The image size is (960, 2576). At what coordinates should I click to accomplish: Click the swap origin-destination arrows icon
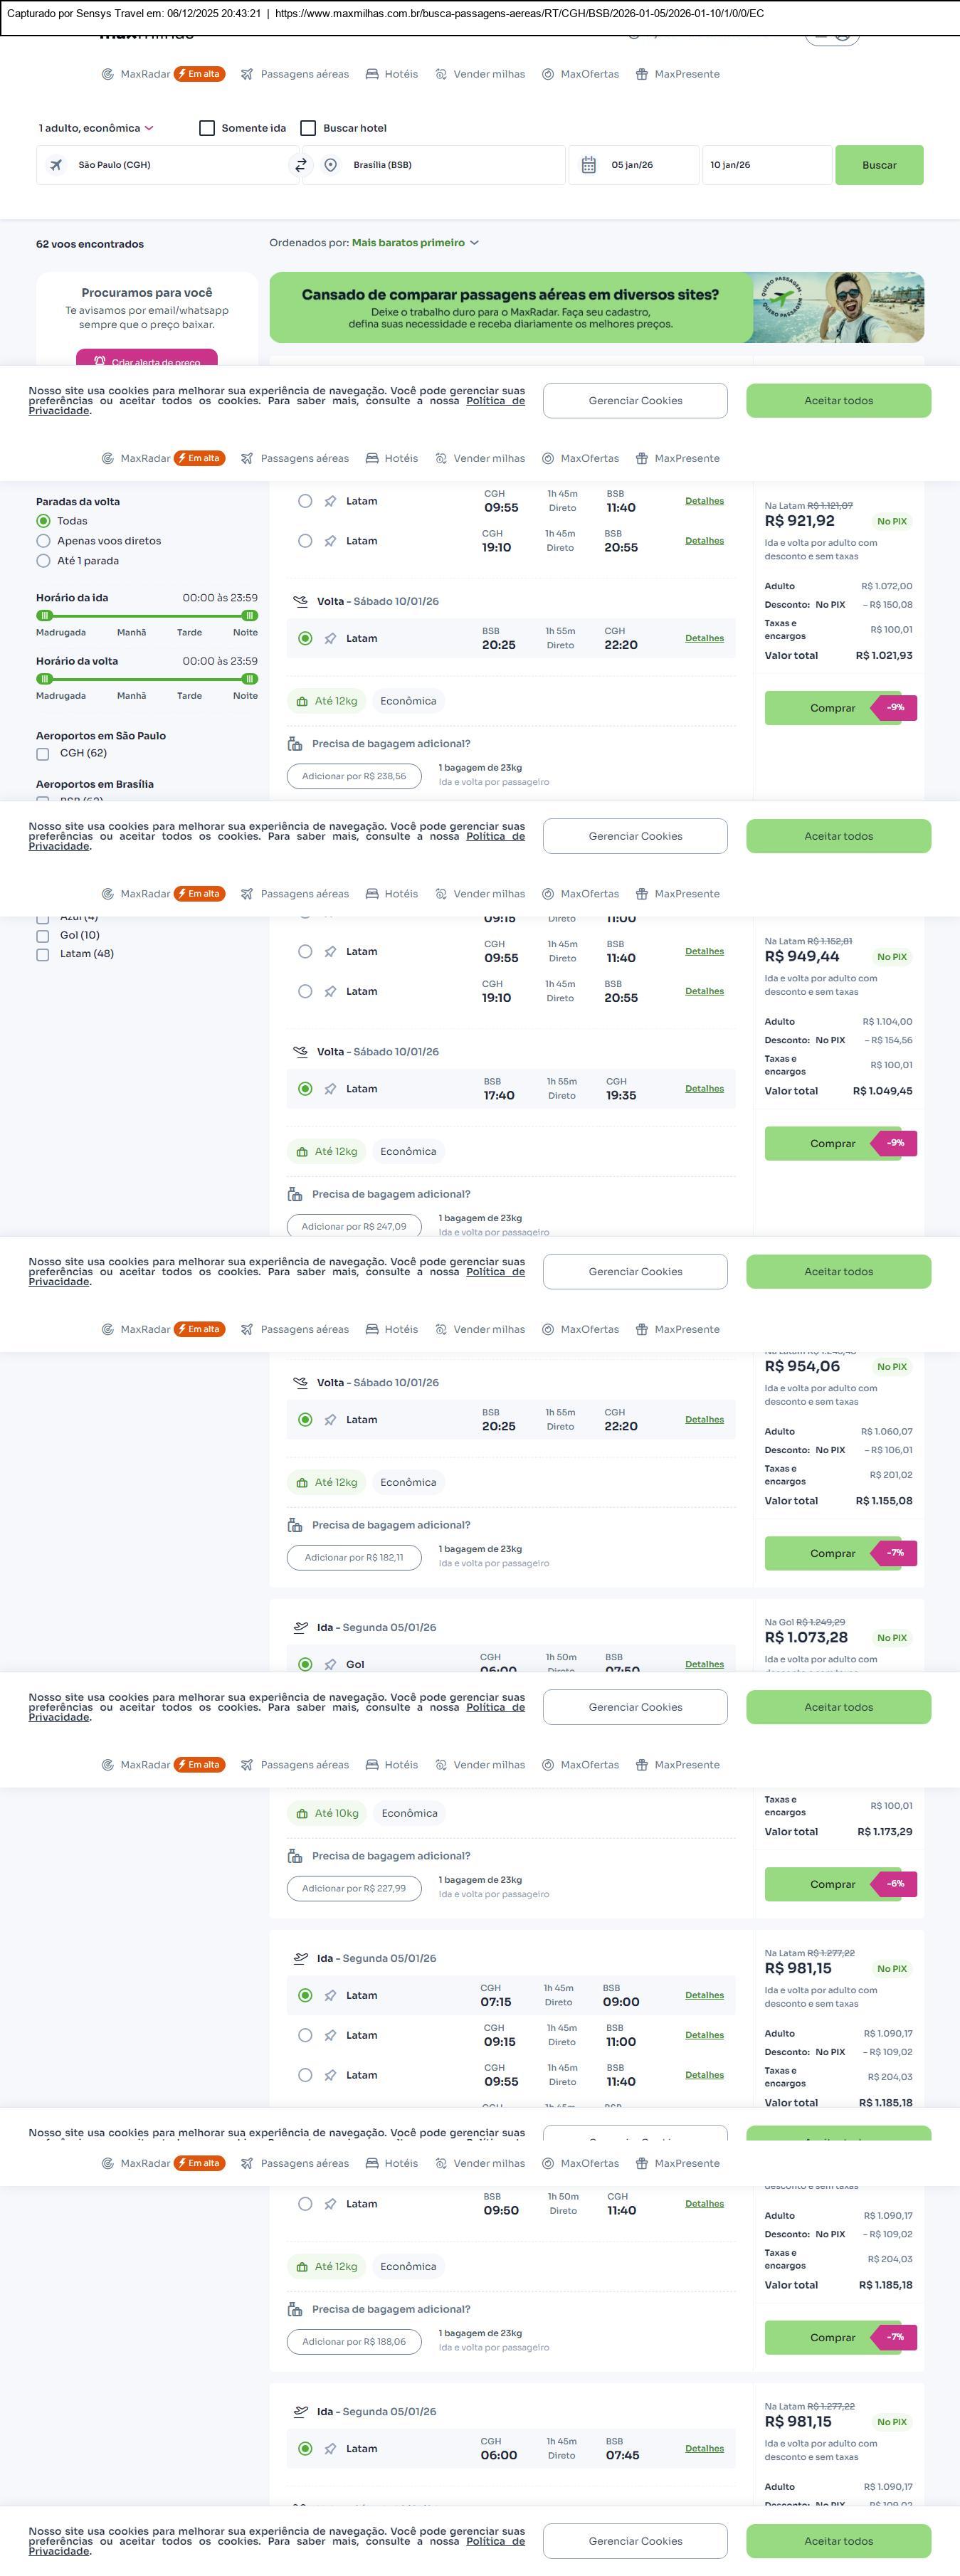tap(300, 165)
